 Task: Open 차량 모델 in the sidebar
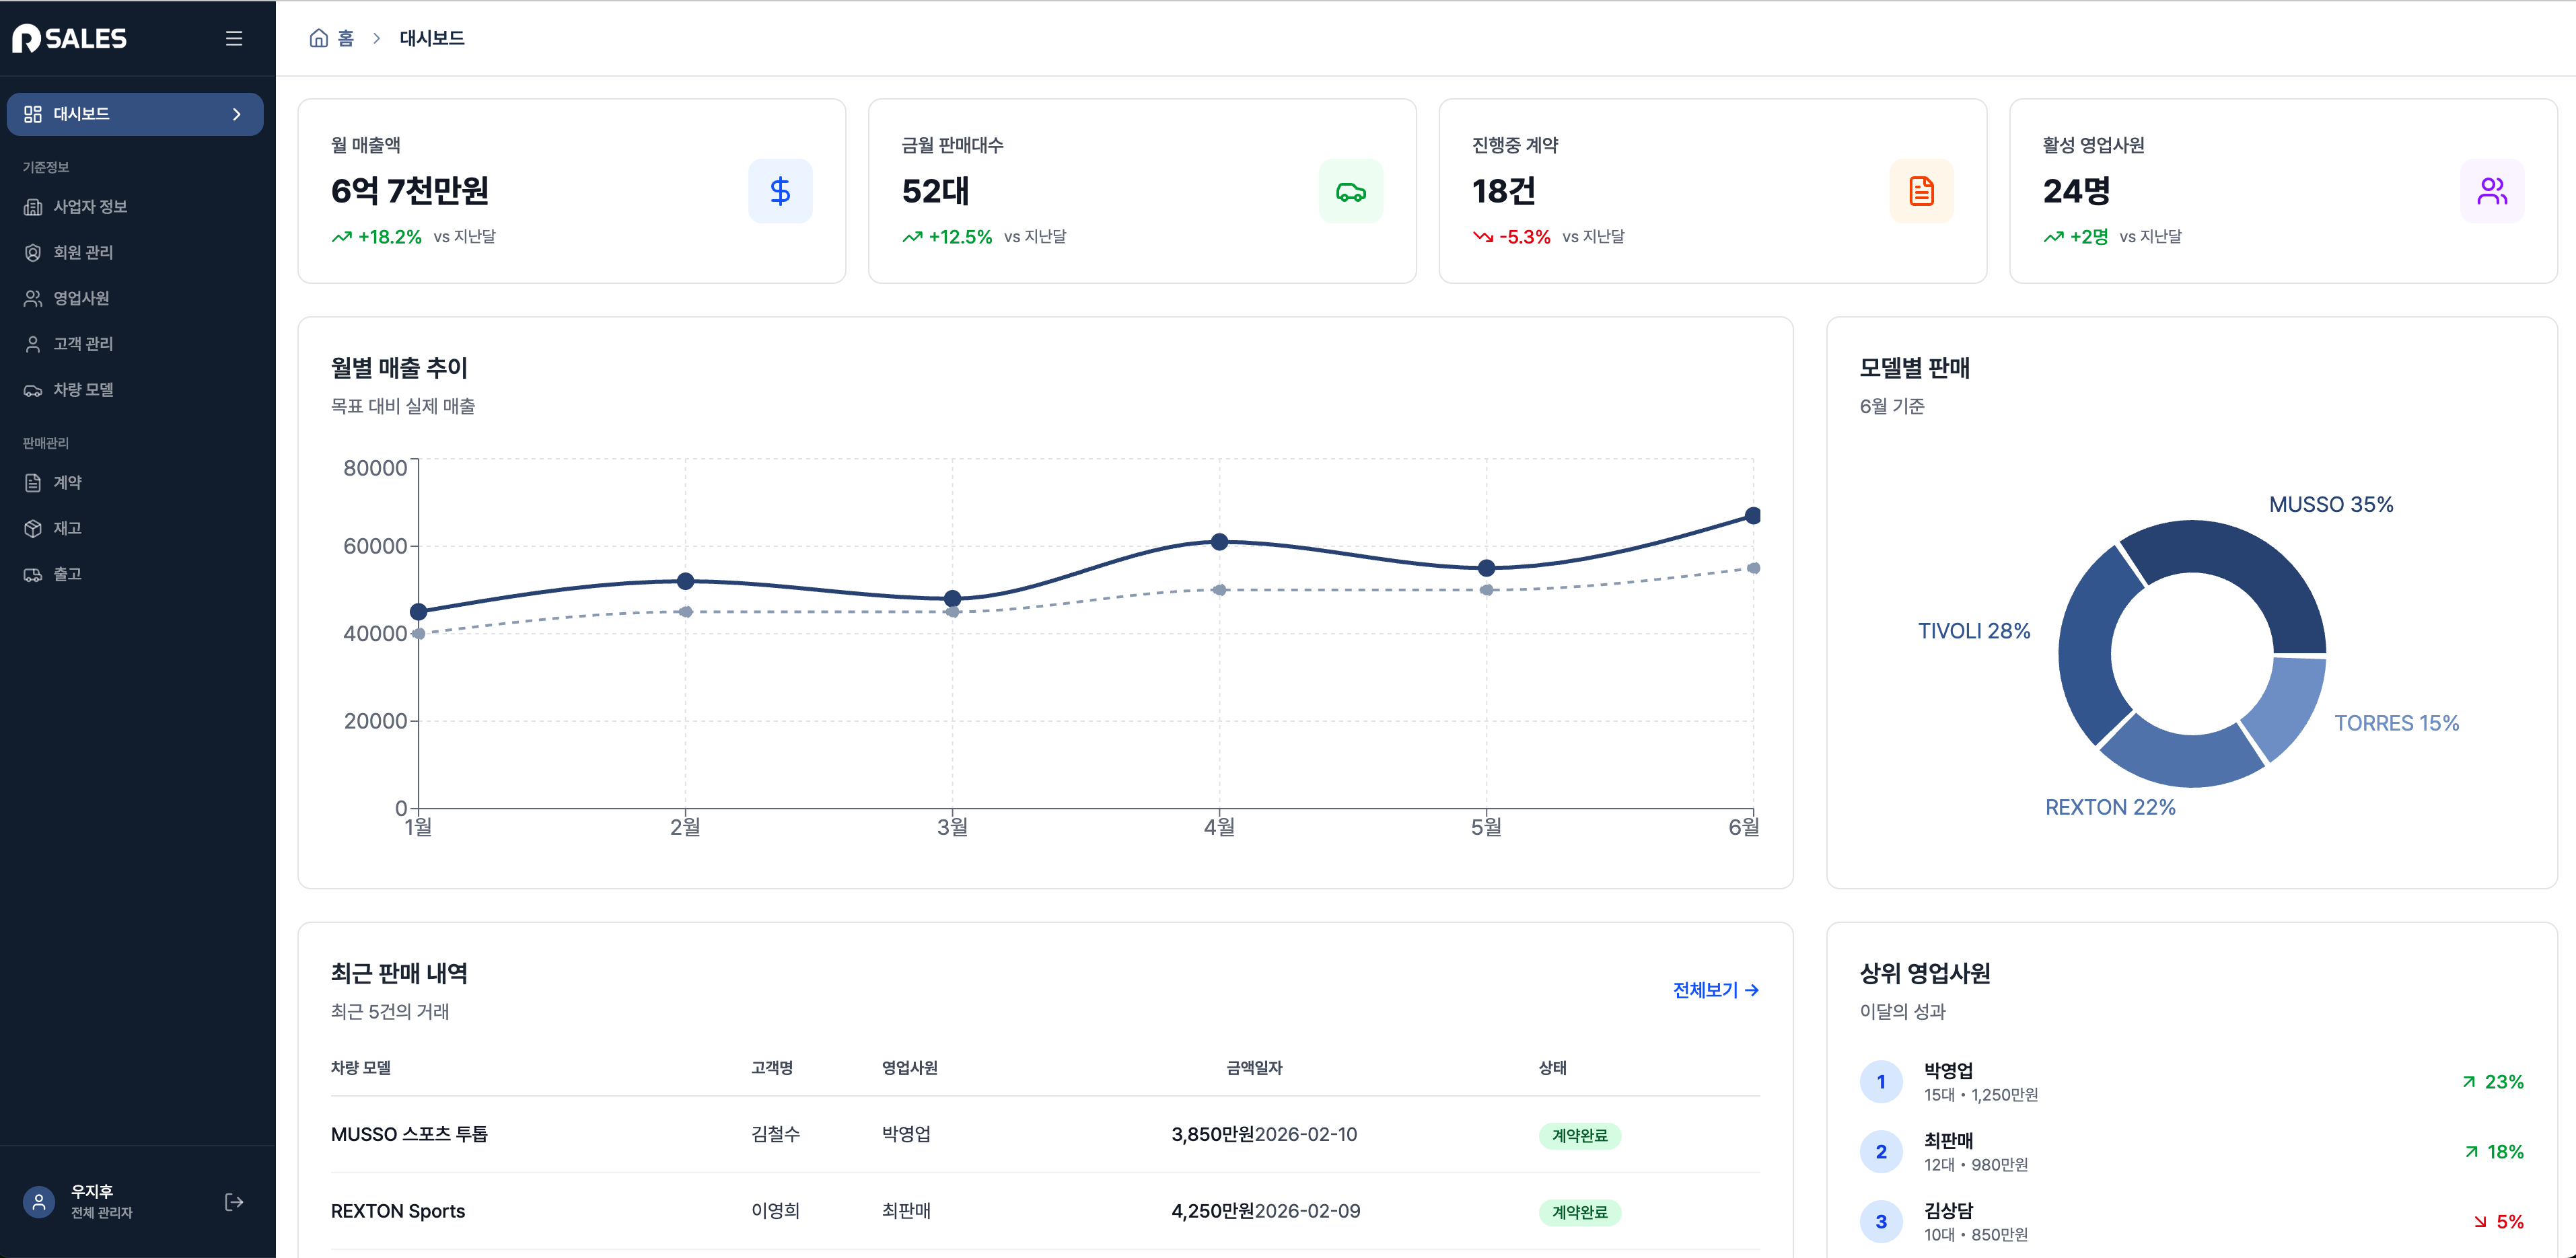click(x=135, y=390)
